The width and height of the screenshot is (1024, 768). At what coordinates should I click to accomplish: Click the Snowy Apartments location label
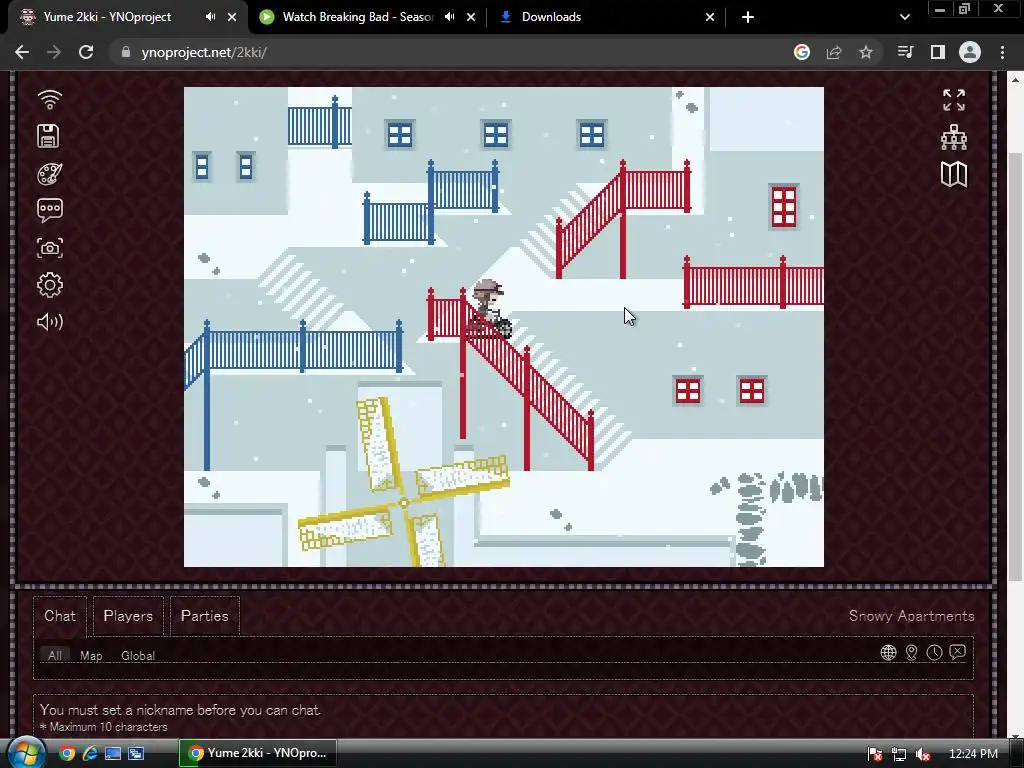click(911, 616)
